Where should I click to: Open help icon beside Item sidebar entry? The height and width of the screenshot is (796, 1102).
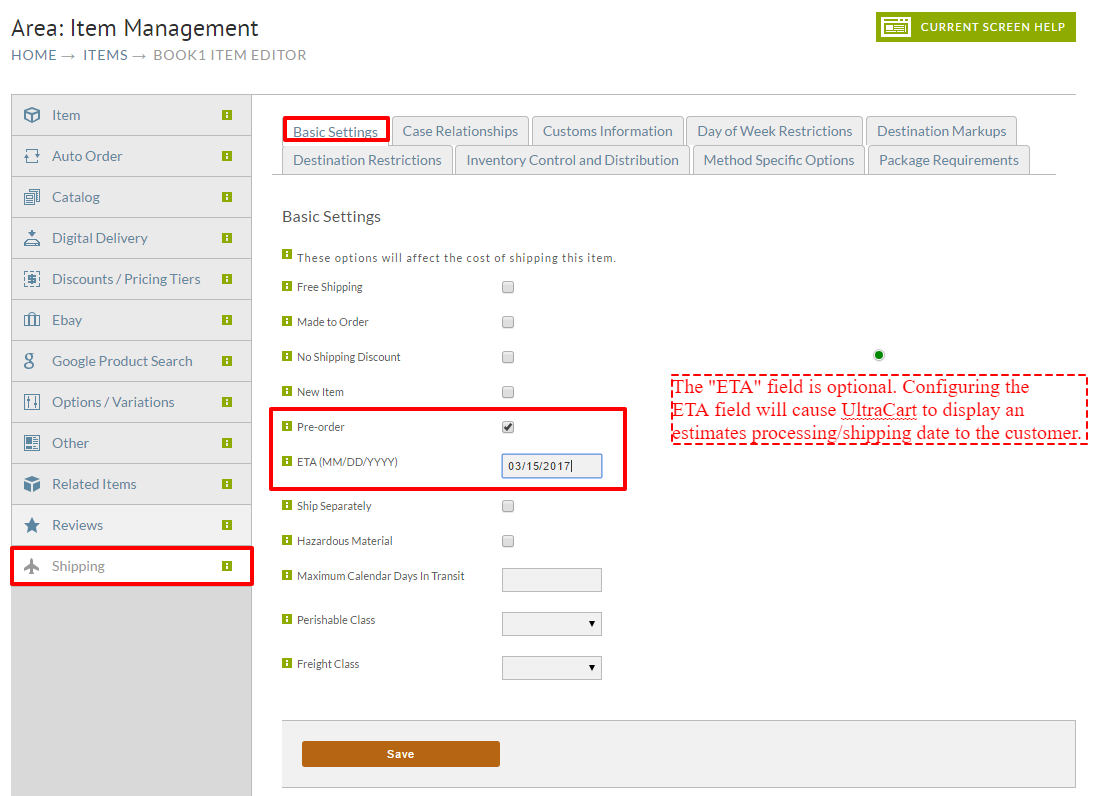click(x=227, y=115)
